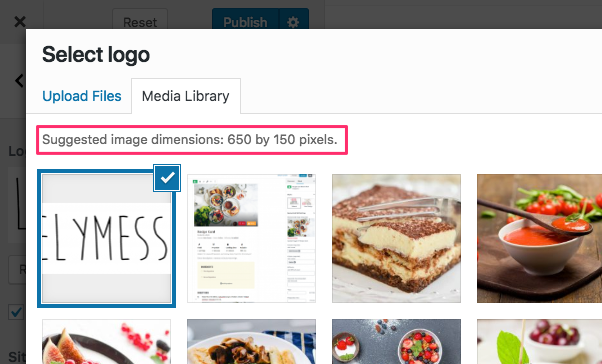Image resolution: width=602 pixels, height=364 pixels.
Task: Select the ELYMESS logo thumbnail
Action: pos(106,238)
